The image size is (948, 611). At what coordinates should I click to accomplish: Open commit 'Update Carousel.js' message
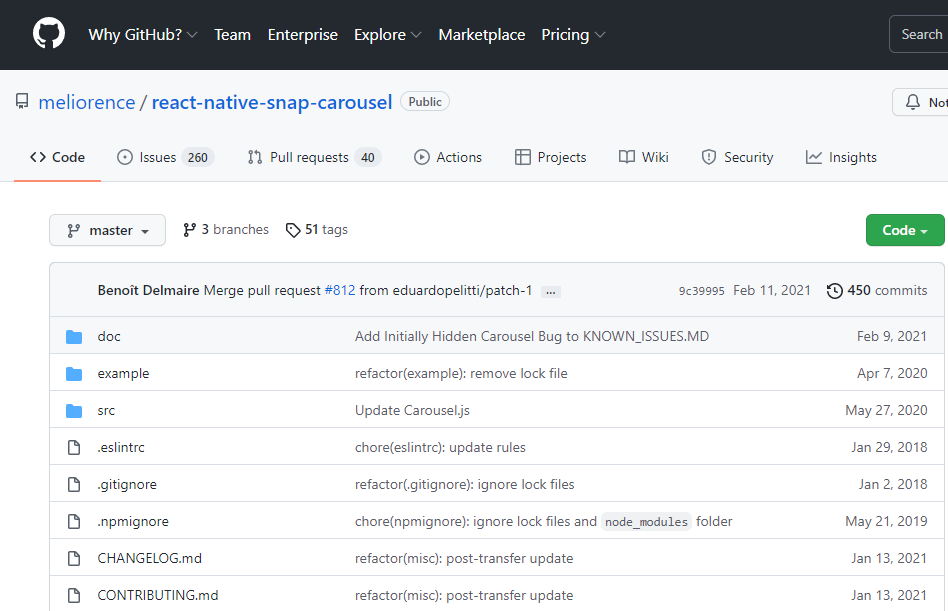(412, 410)
